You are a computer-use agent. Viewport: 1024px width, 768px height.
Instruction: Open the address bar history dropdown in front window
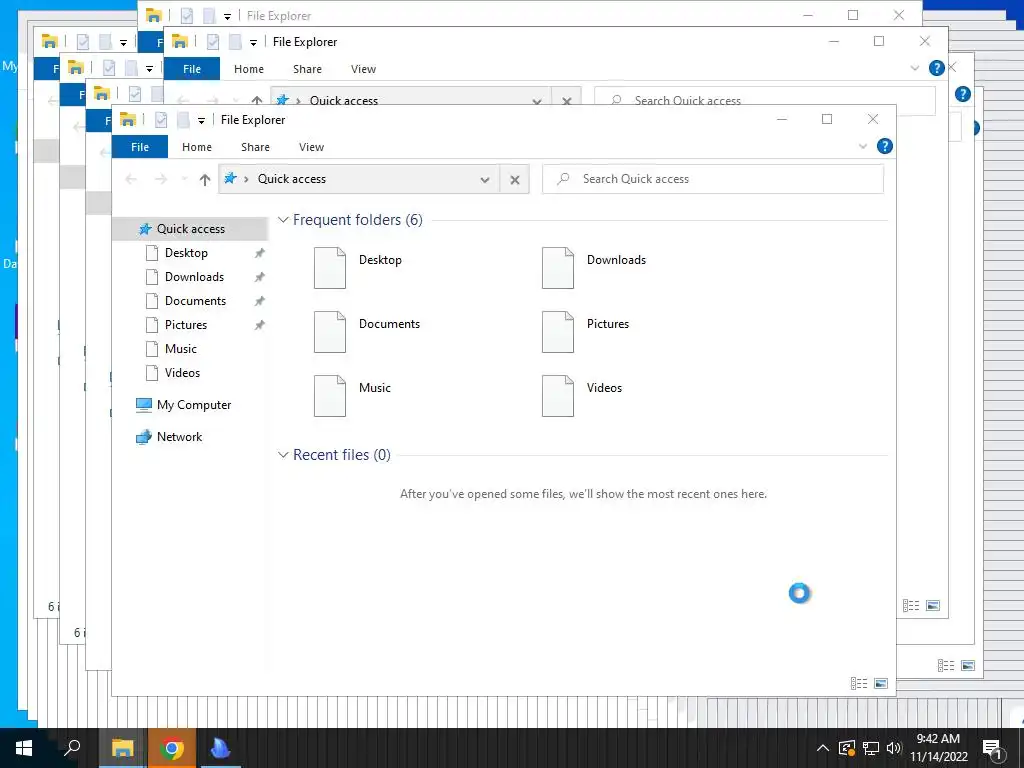(x=485, y=180)
